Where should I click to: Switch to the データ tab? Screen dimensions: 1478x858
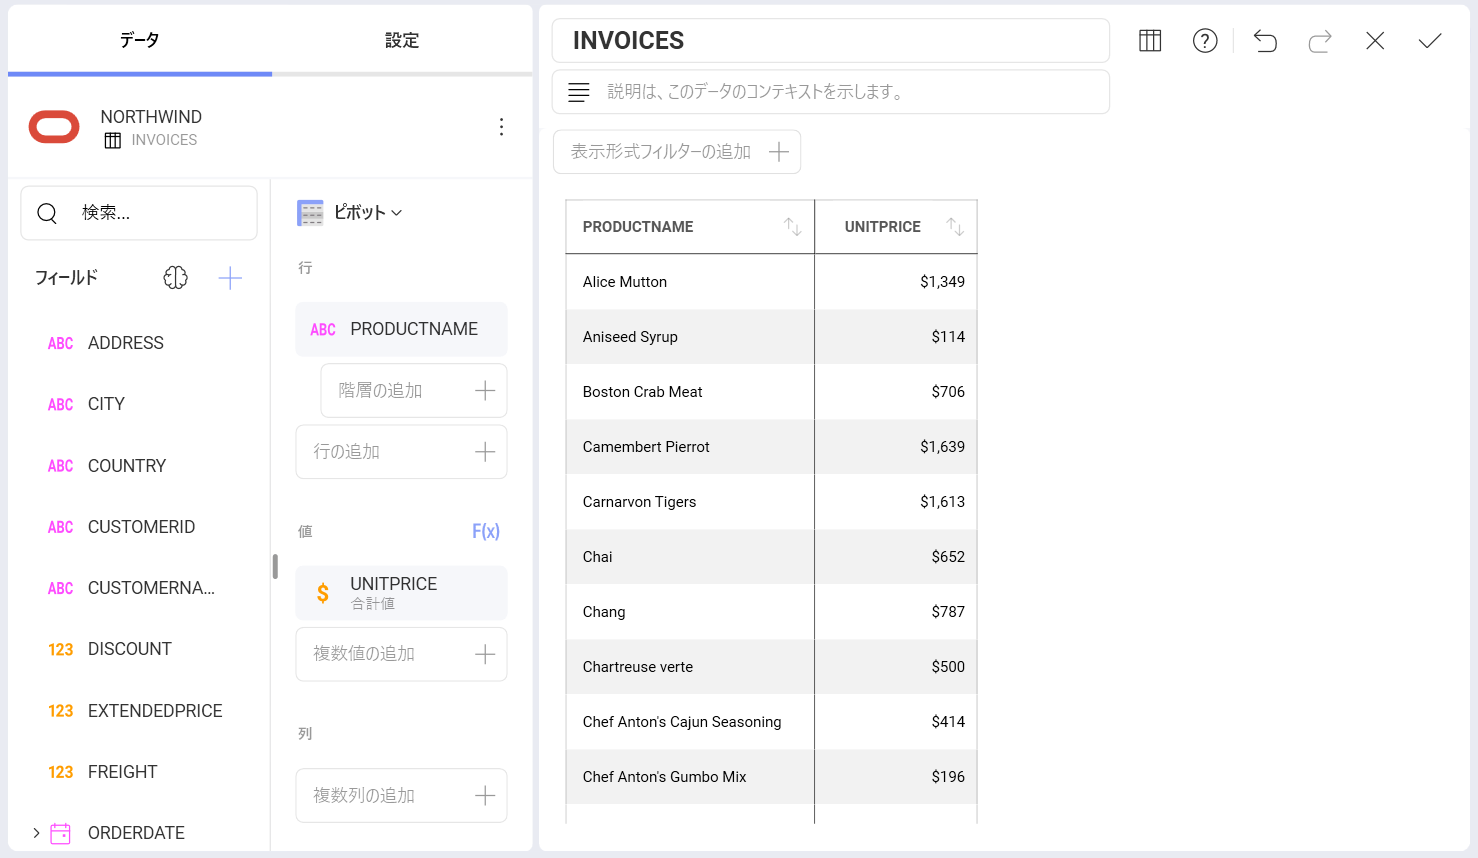tap(140, 40)
